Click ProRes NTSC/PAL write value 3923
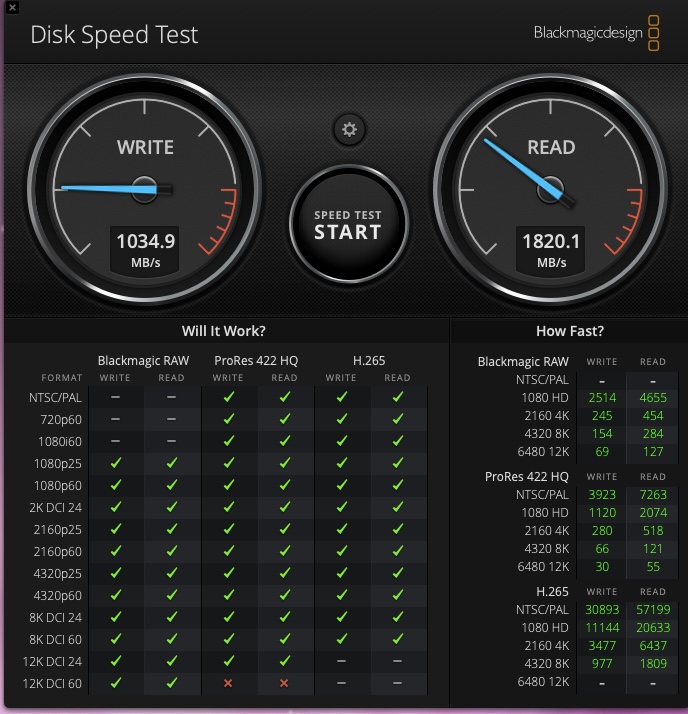The width and height of the screenshot is (688, 714). [x=602, y=495]
